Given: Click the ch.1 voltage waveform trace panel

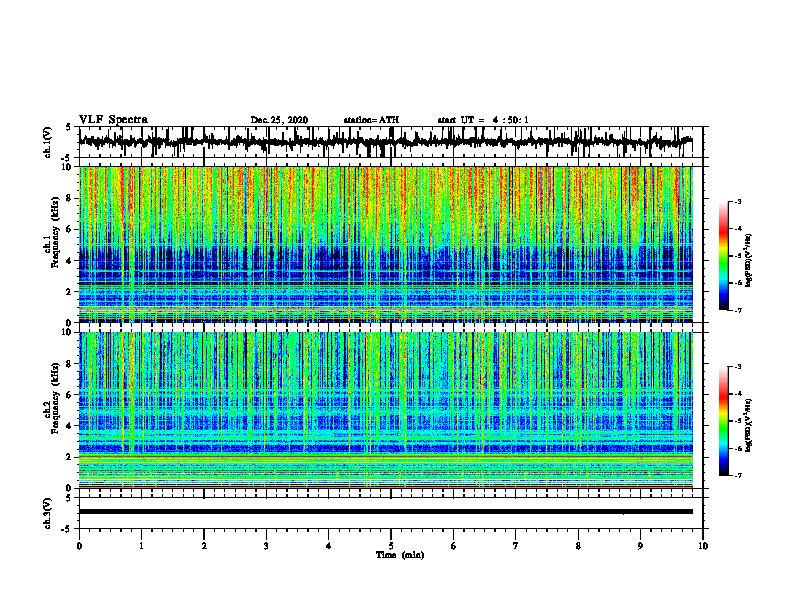Looking at the screenshot, I should [x=391, y=142].
